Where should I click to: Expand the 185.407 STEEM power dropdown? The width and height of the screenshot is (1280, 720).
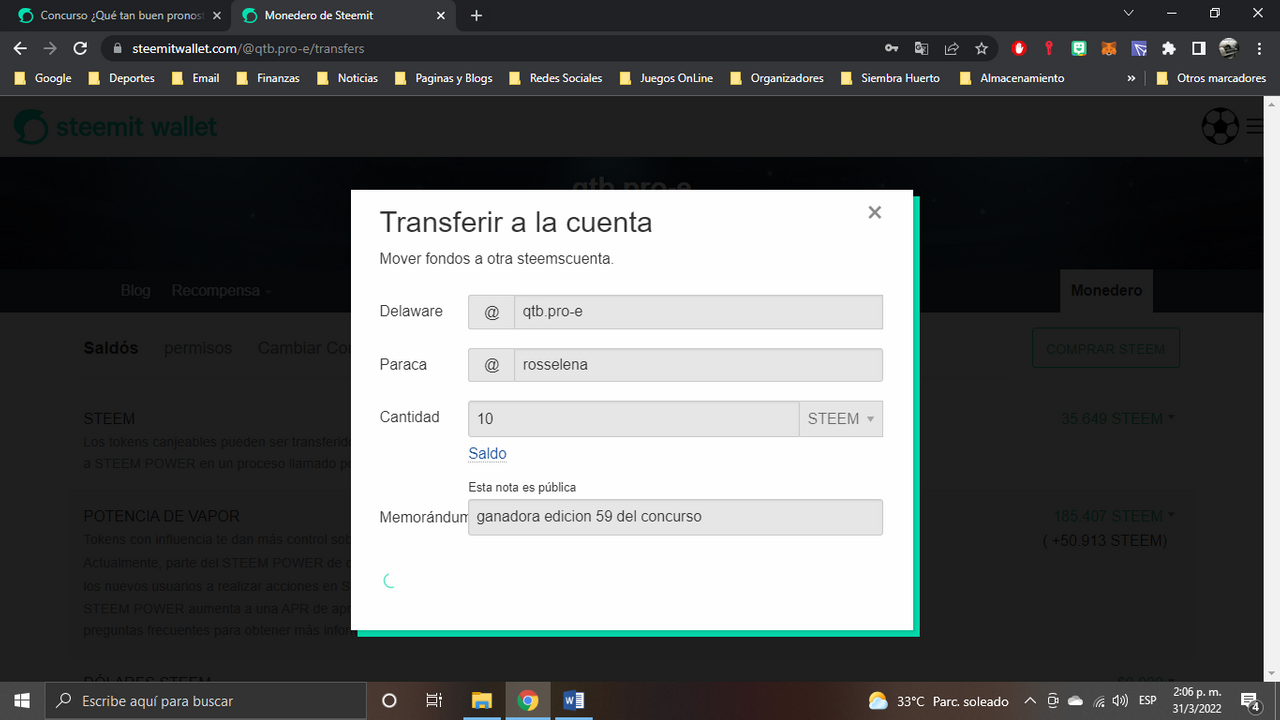click(x=1115, y=516)
